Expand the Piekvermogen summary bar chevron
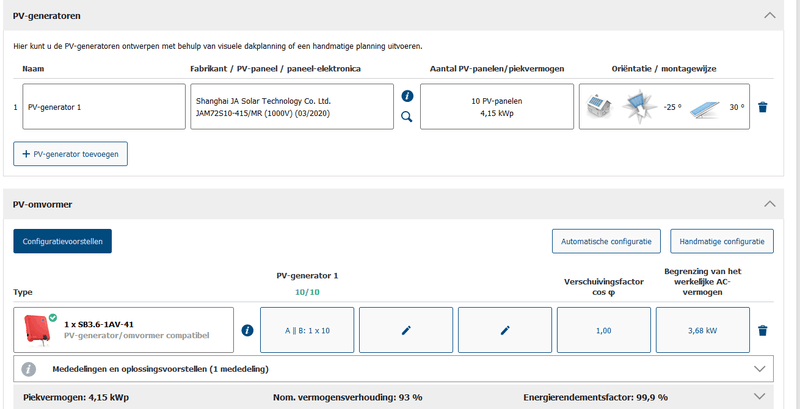This screenshot has height=409, width=800. pyautogui.click(x=760, y=396)
